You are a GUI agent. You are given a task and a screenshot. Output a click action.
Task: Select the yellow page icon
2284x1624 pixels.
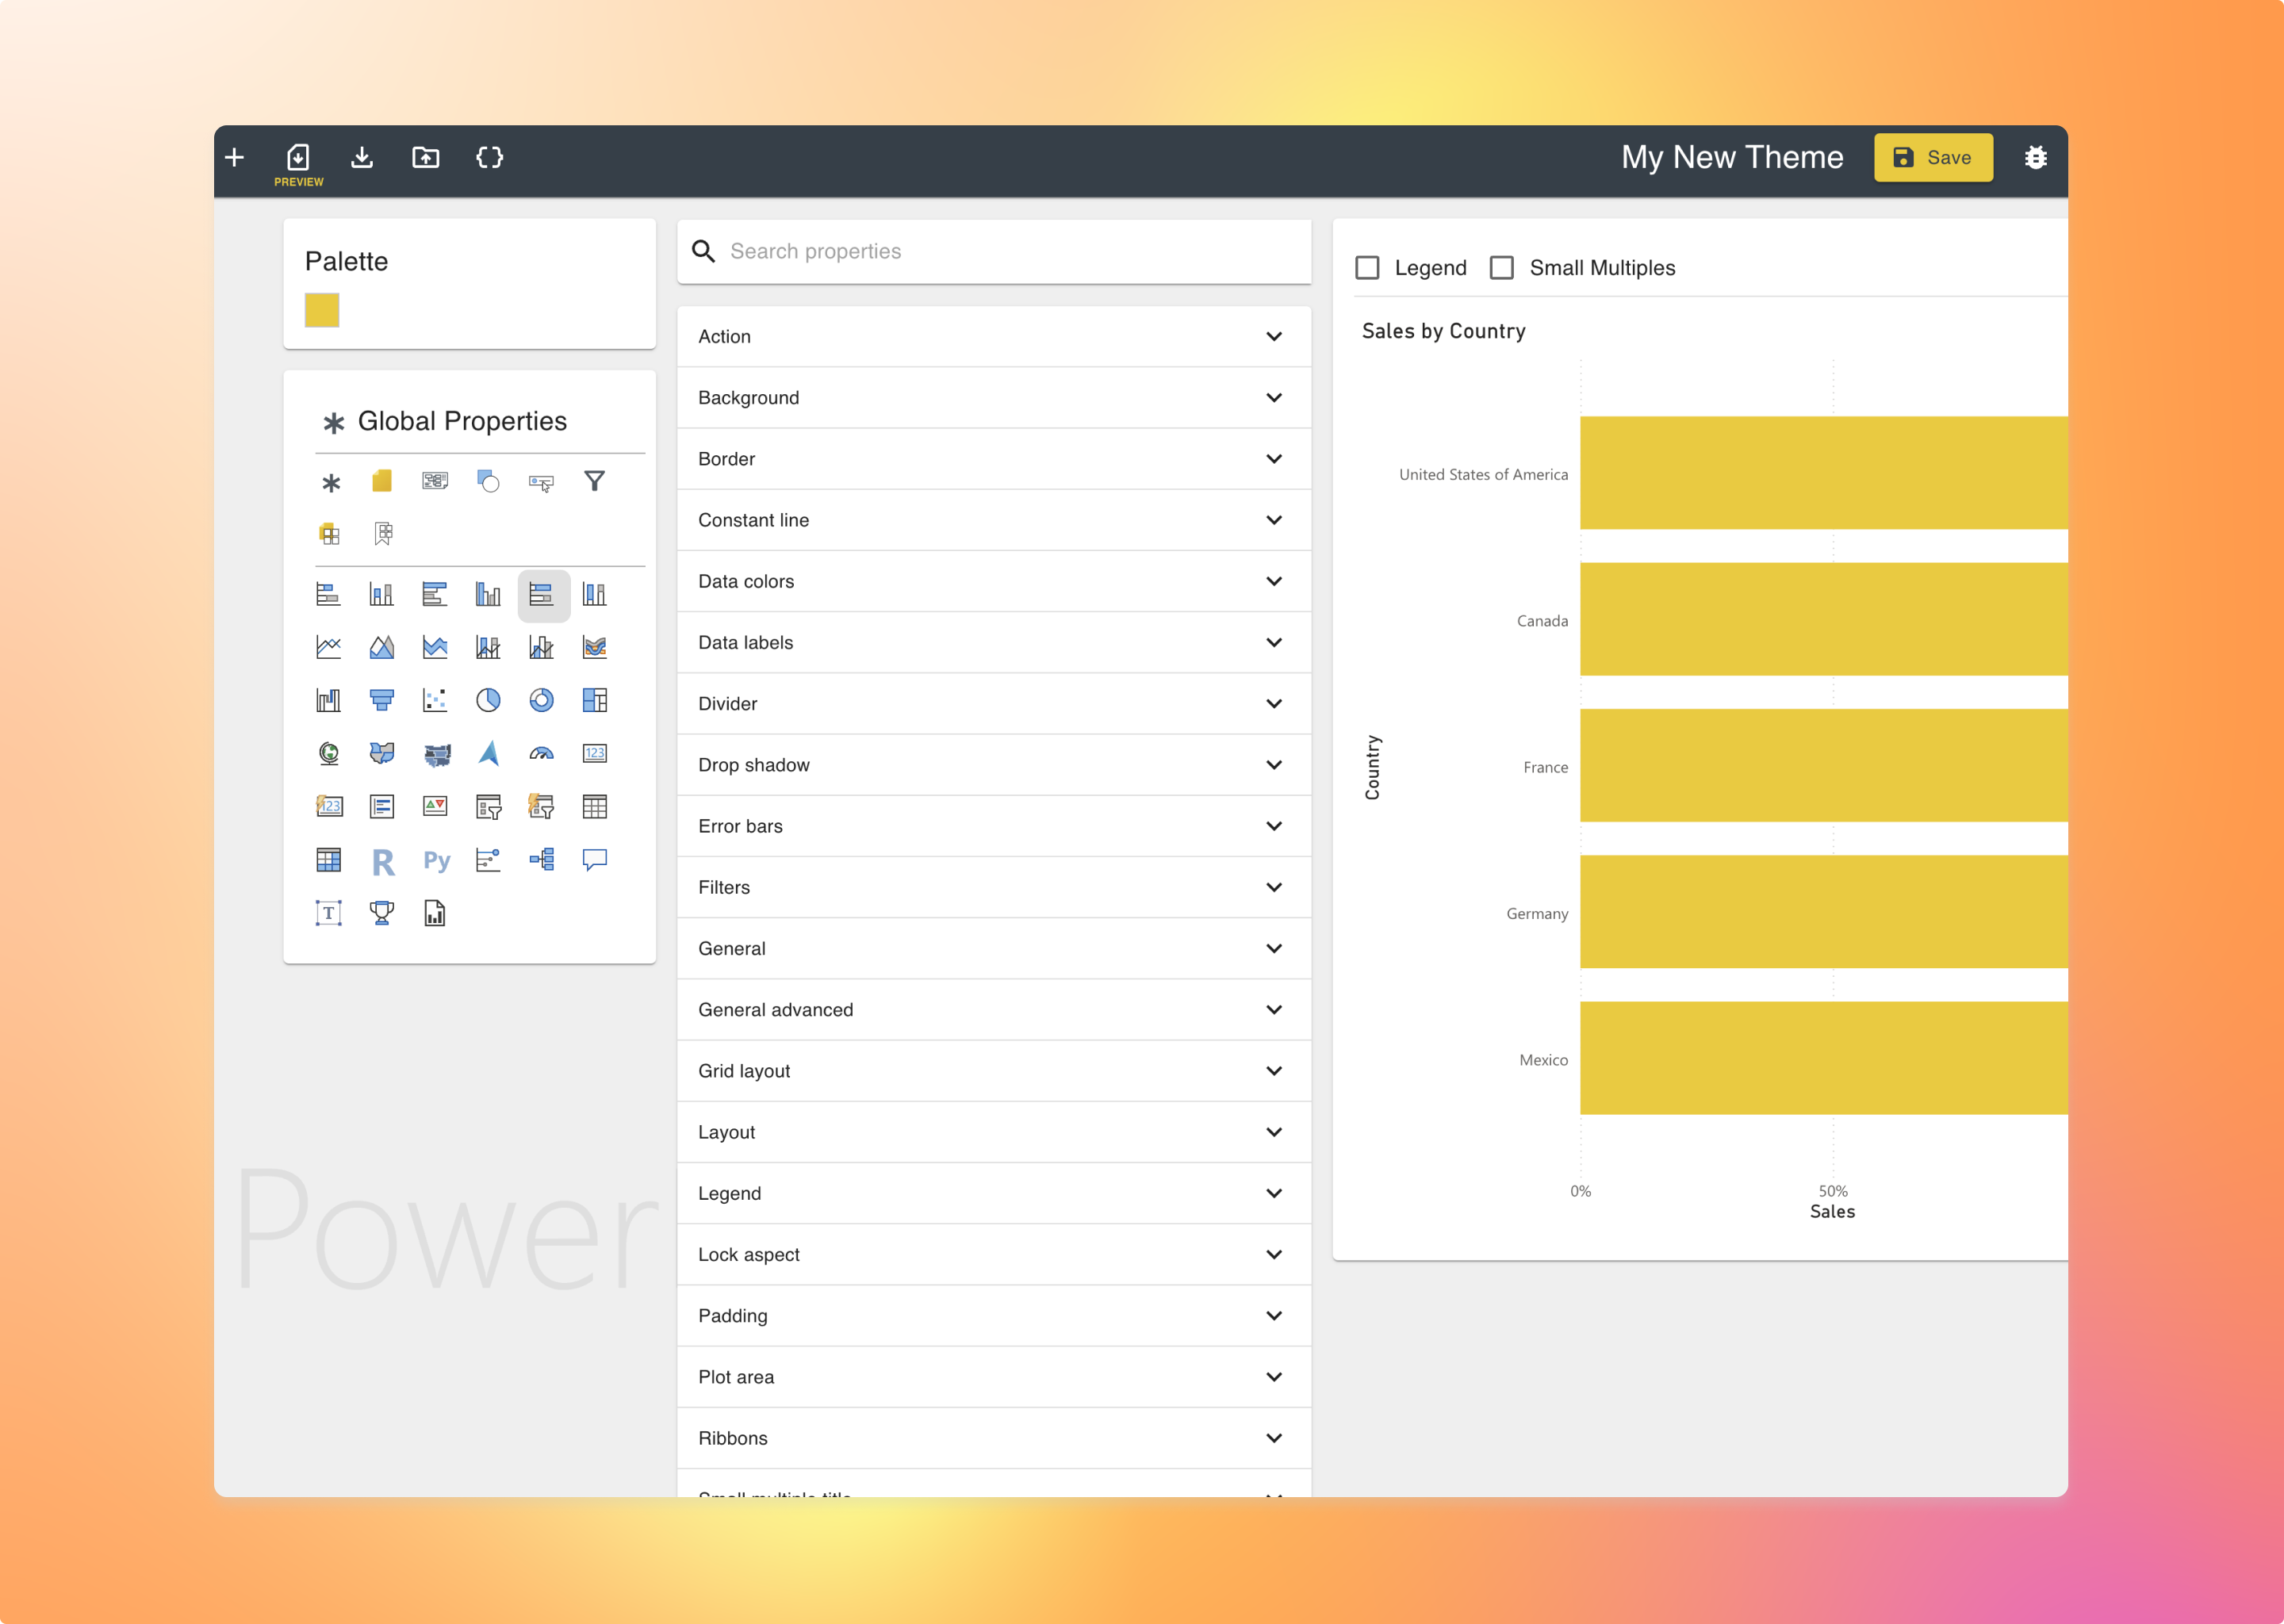(382, 481)
